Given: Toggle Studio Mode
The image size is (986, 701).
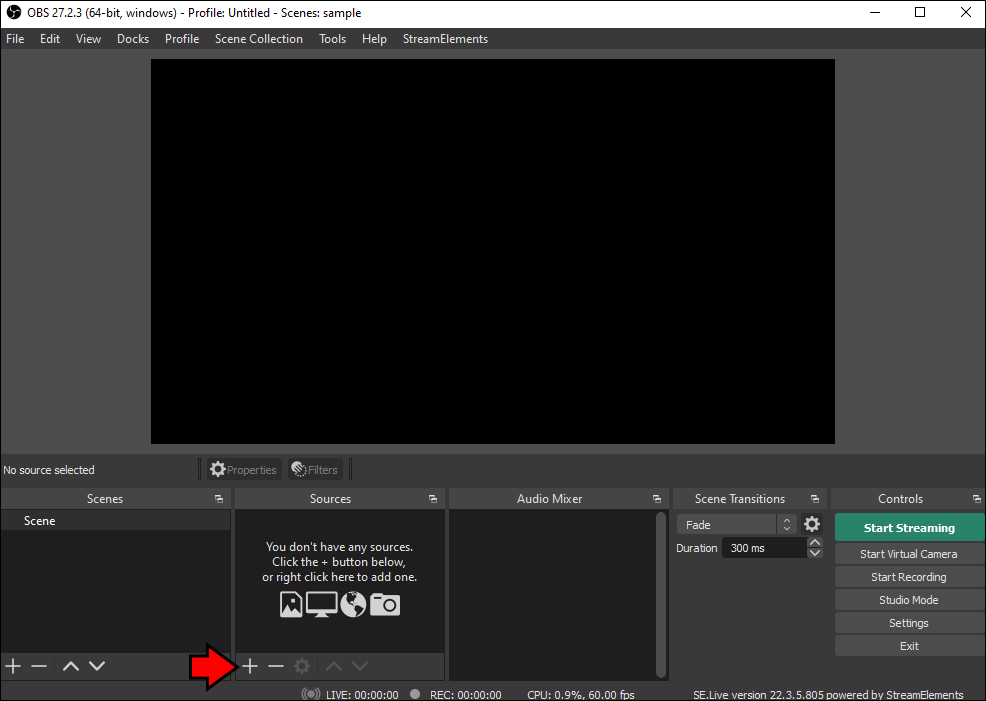Looking at the screenshot, I should (x=908, y=599).
